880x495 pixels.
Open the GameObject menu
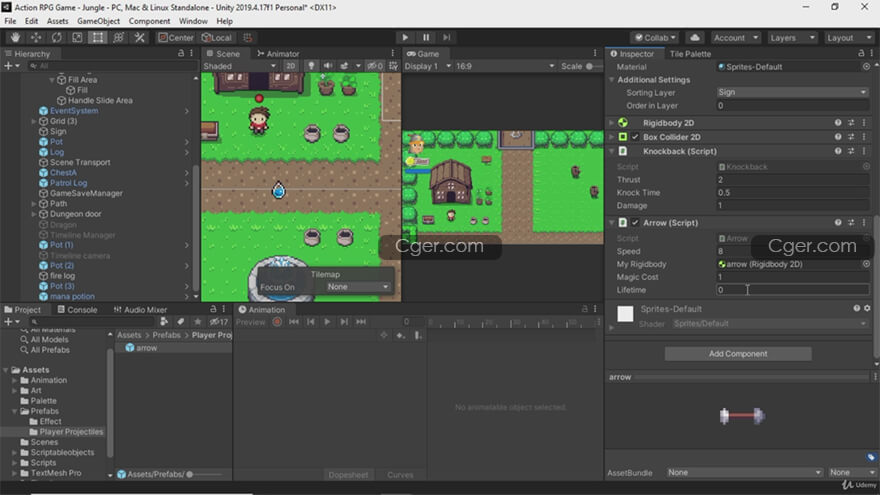[98, 21]
